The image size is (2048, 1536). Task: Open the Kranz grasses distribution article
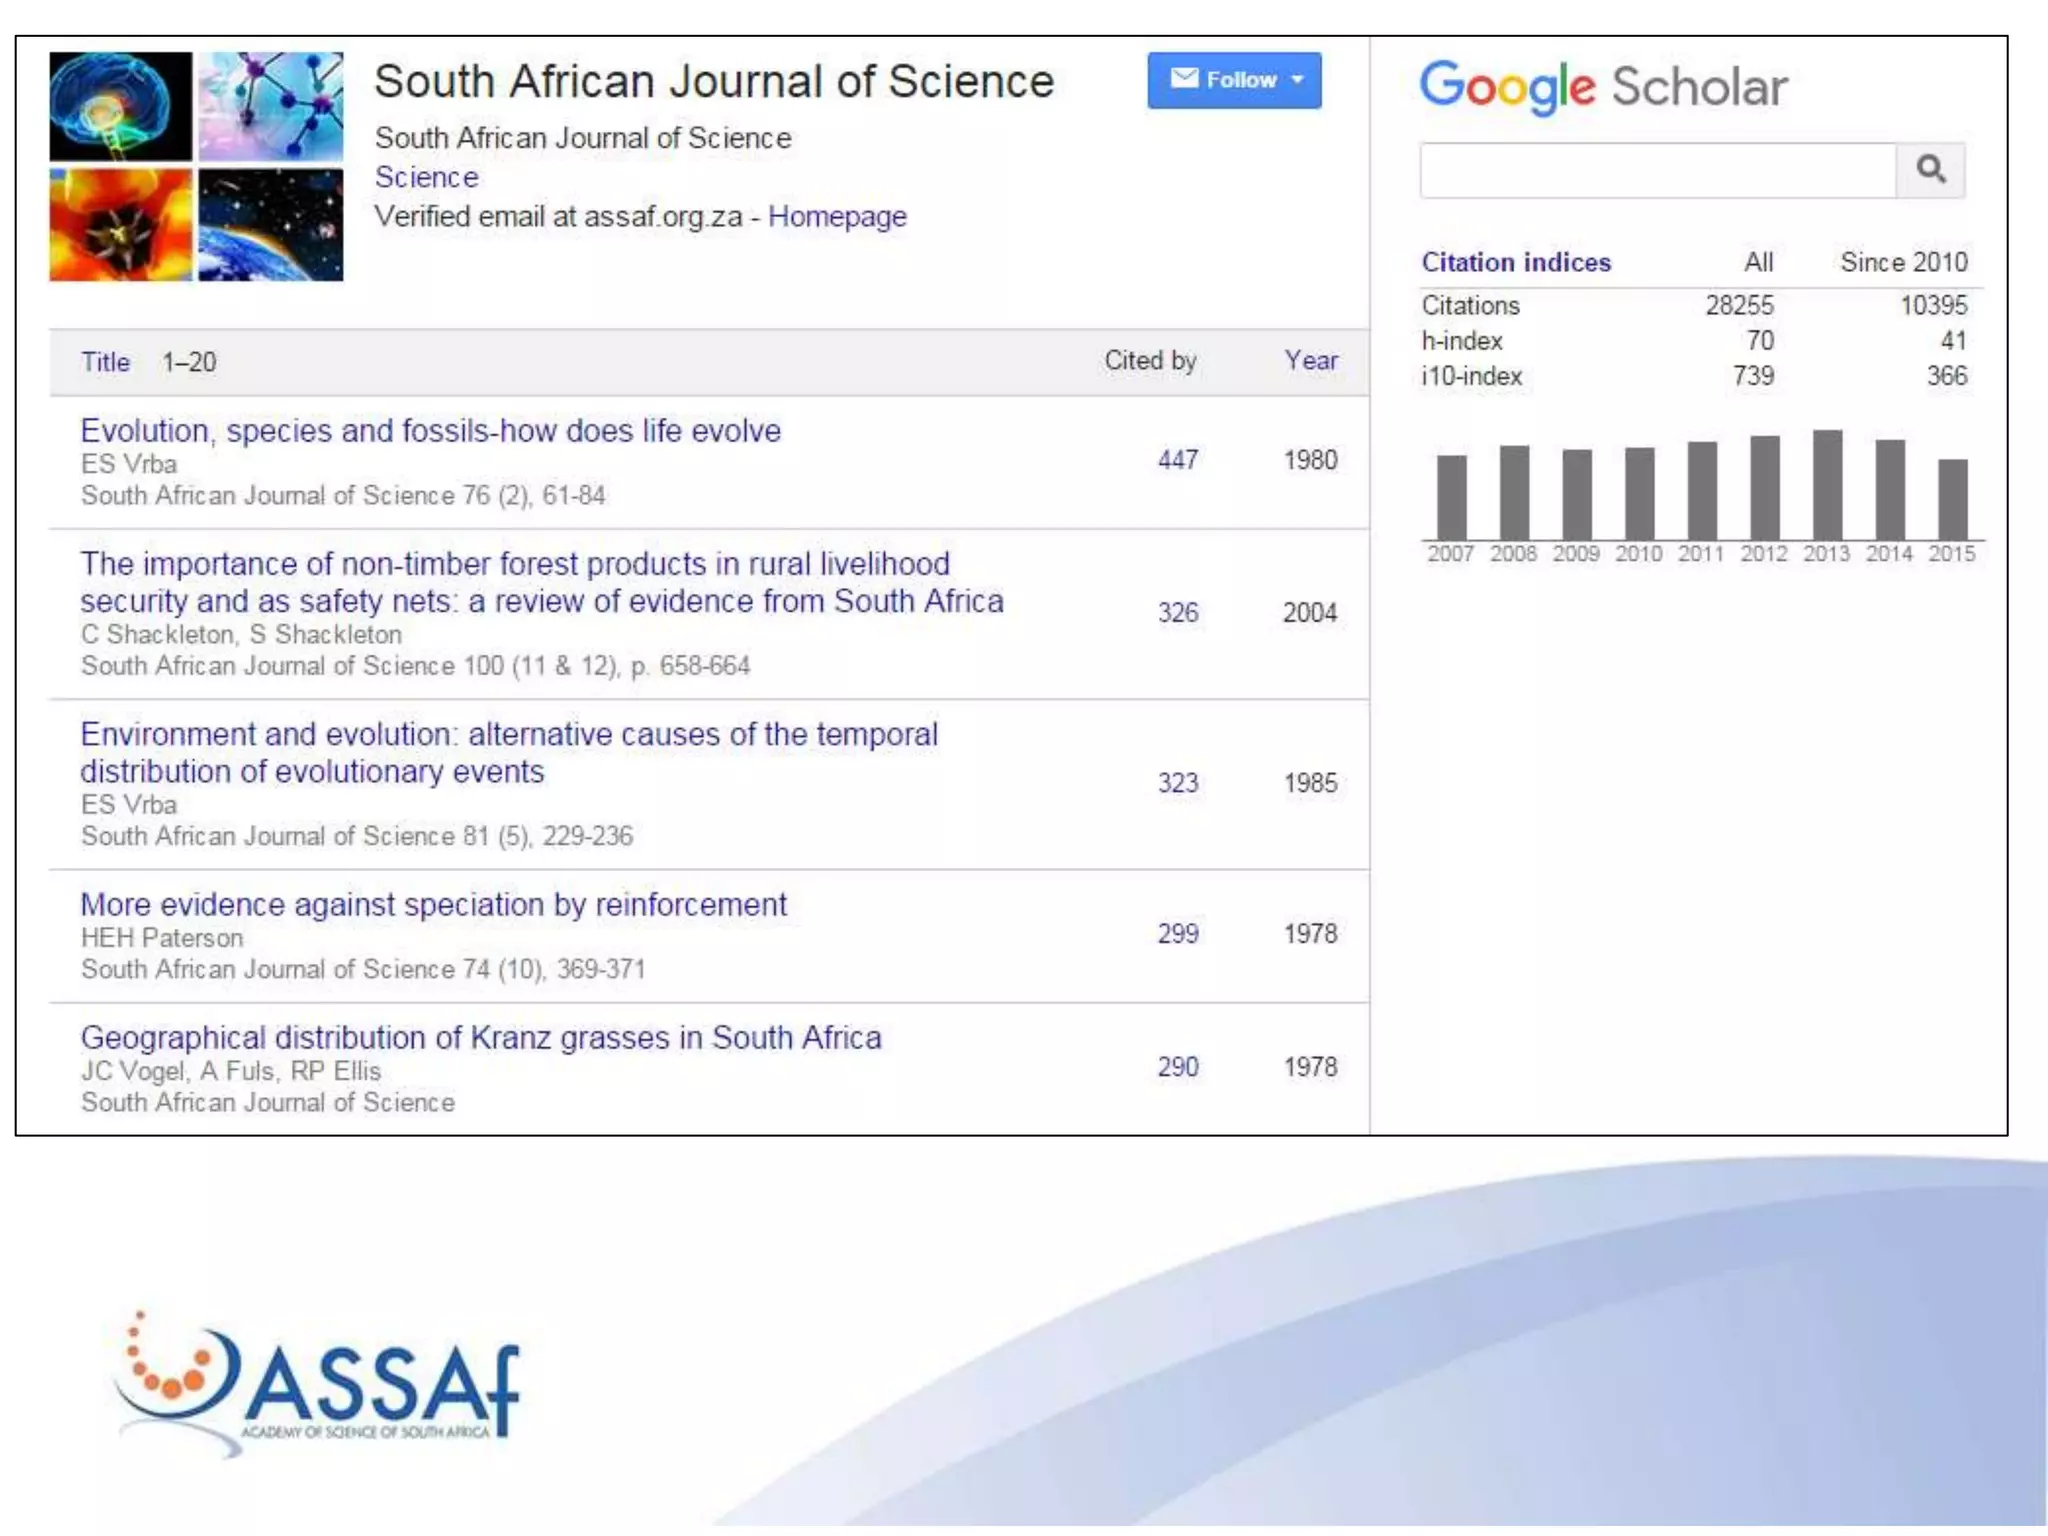(x=481, y=1038)
